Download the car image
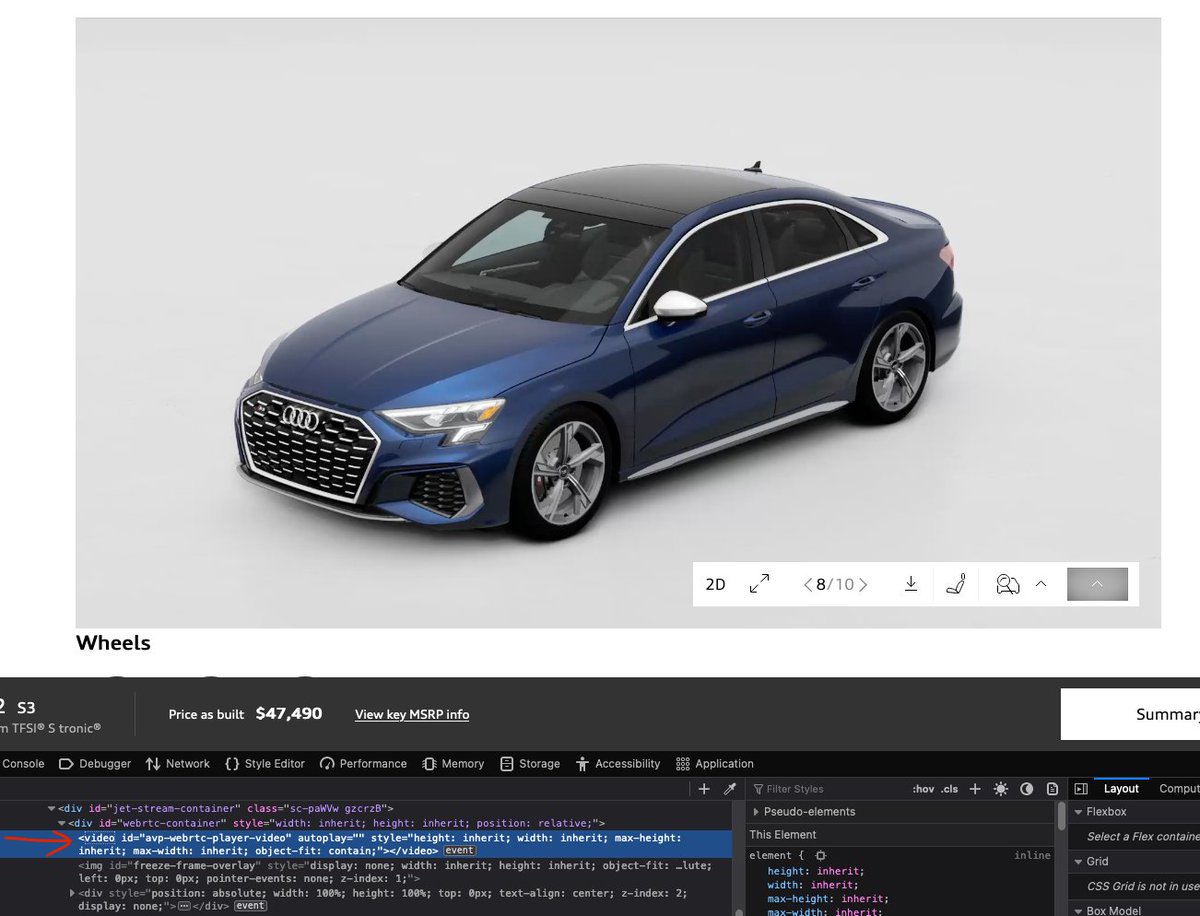 tap(910, 584)
